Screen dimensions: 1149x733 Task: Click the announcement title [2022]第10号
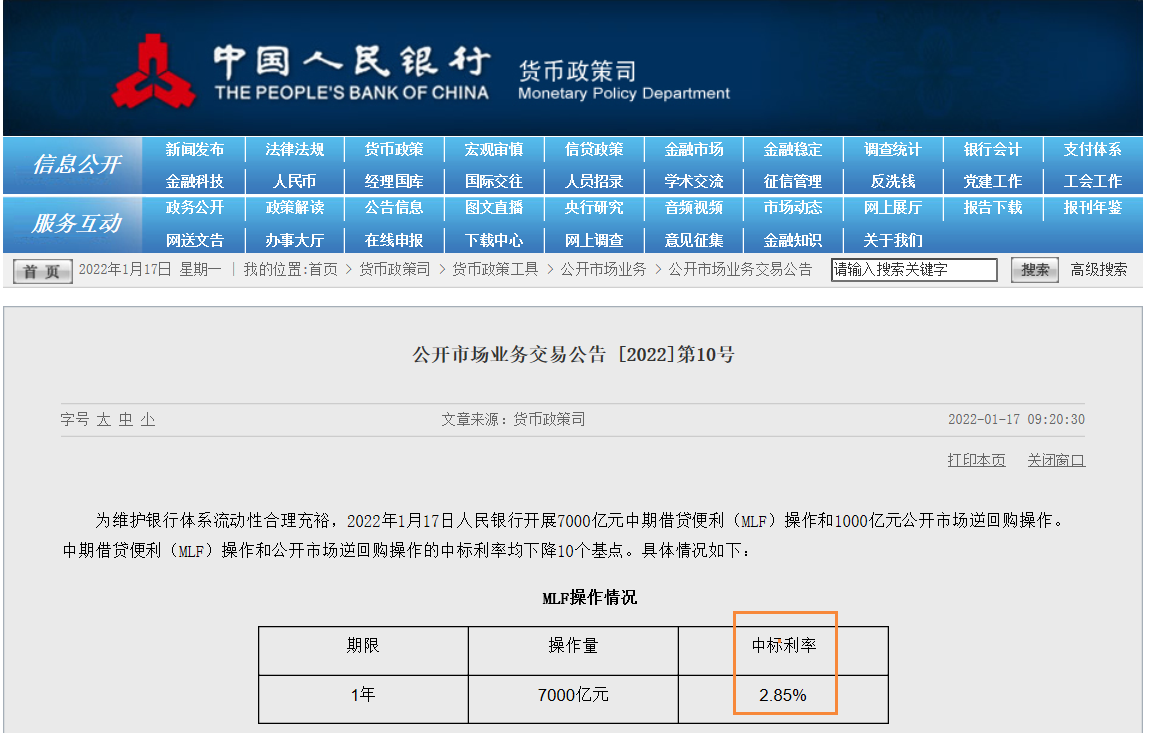click(573, 355)
